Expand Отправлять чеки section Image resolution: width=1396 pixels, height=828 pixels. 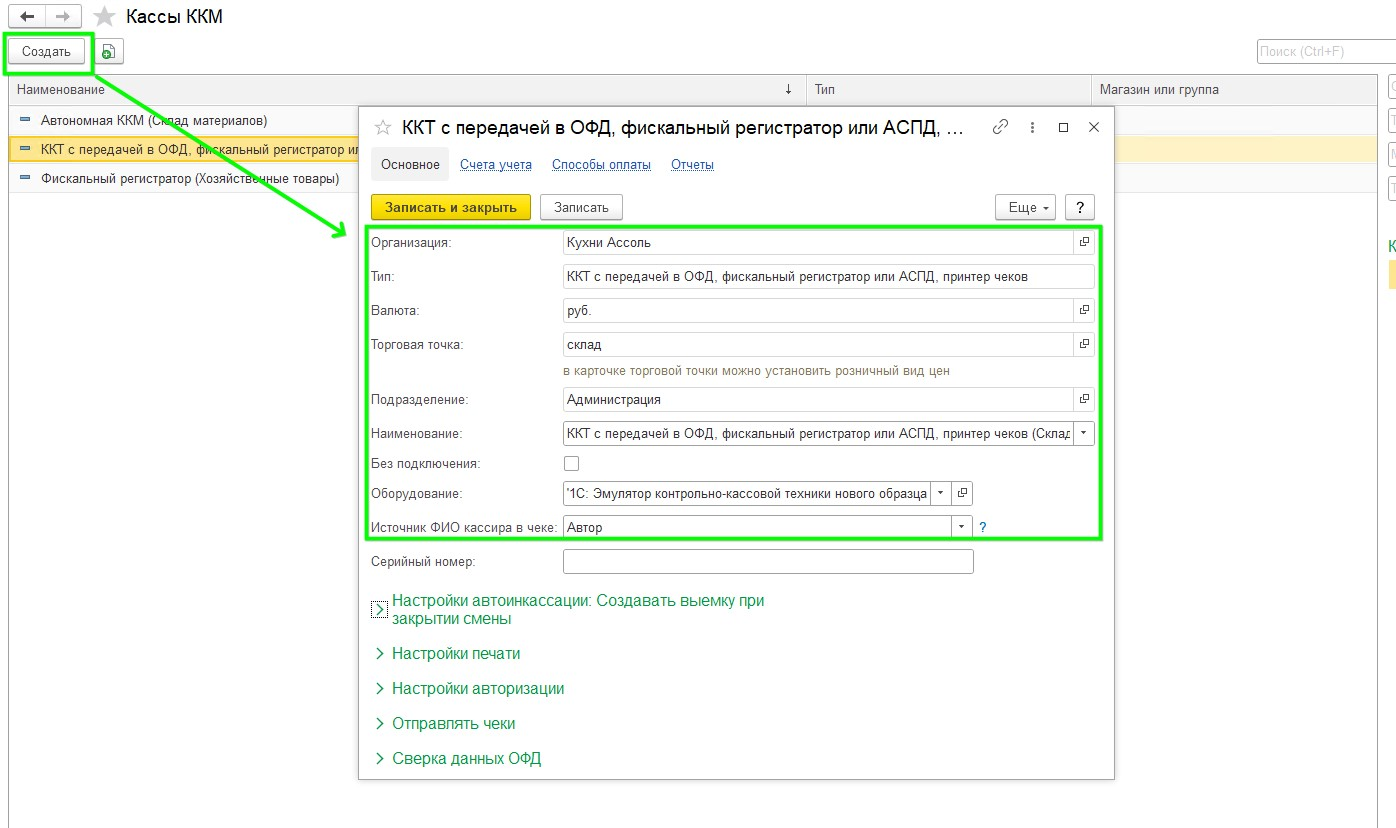pyautogui.click(x=445, y=724)
